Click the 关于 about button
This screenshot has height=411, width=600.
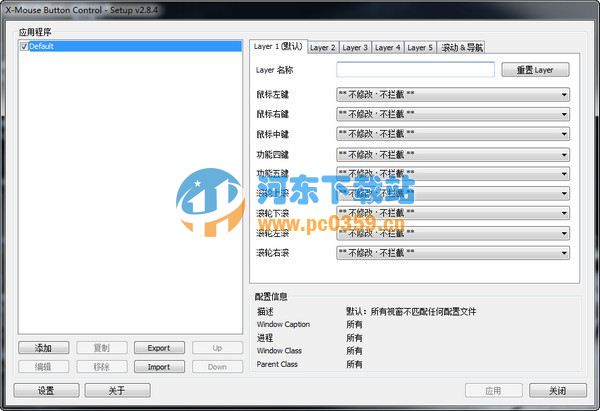click(117, 390)
